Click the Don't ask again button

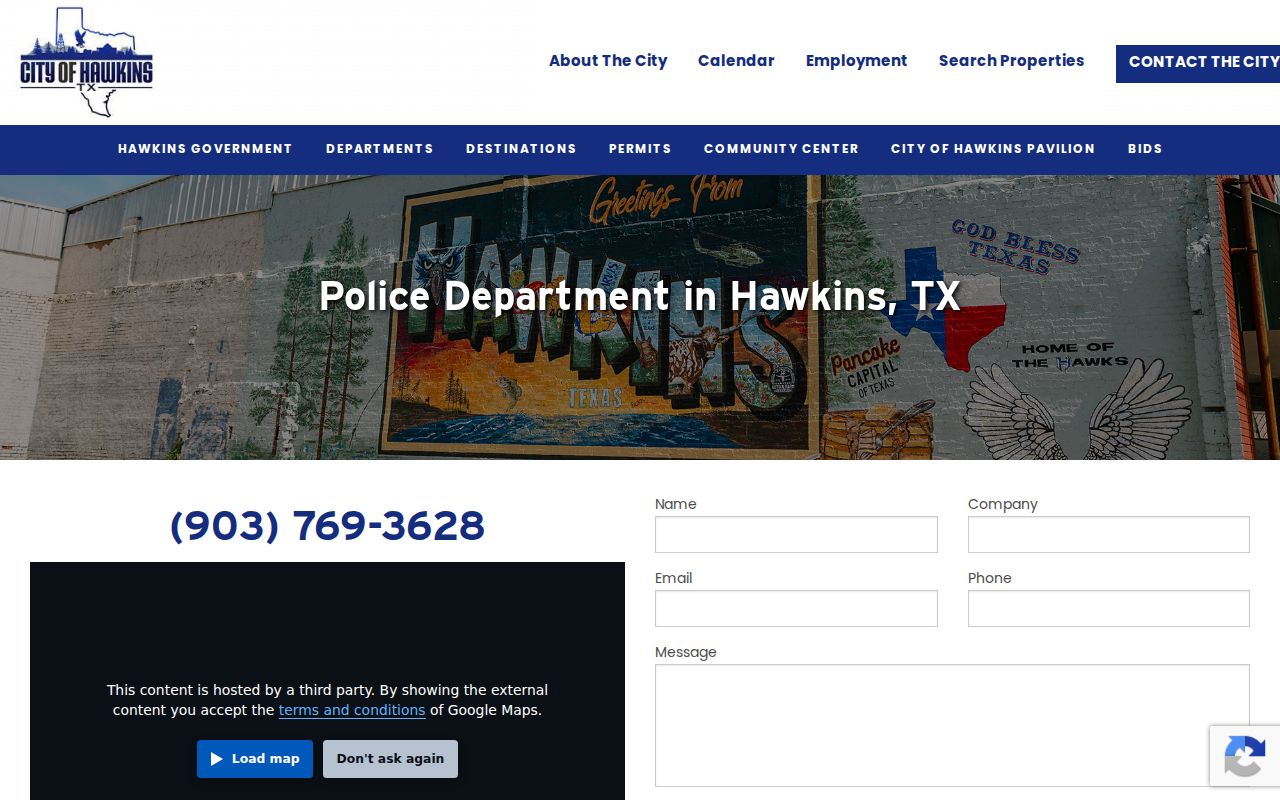[x=390, y=759]
